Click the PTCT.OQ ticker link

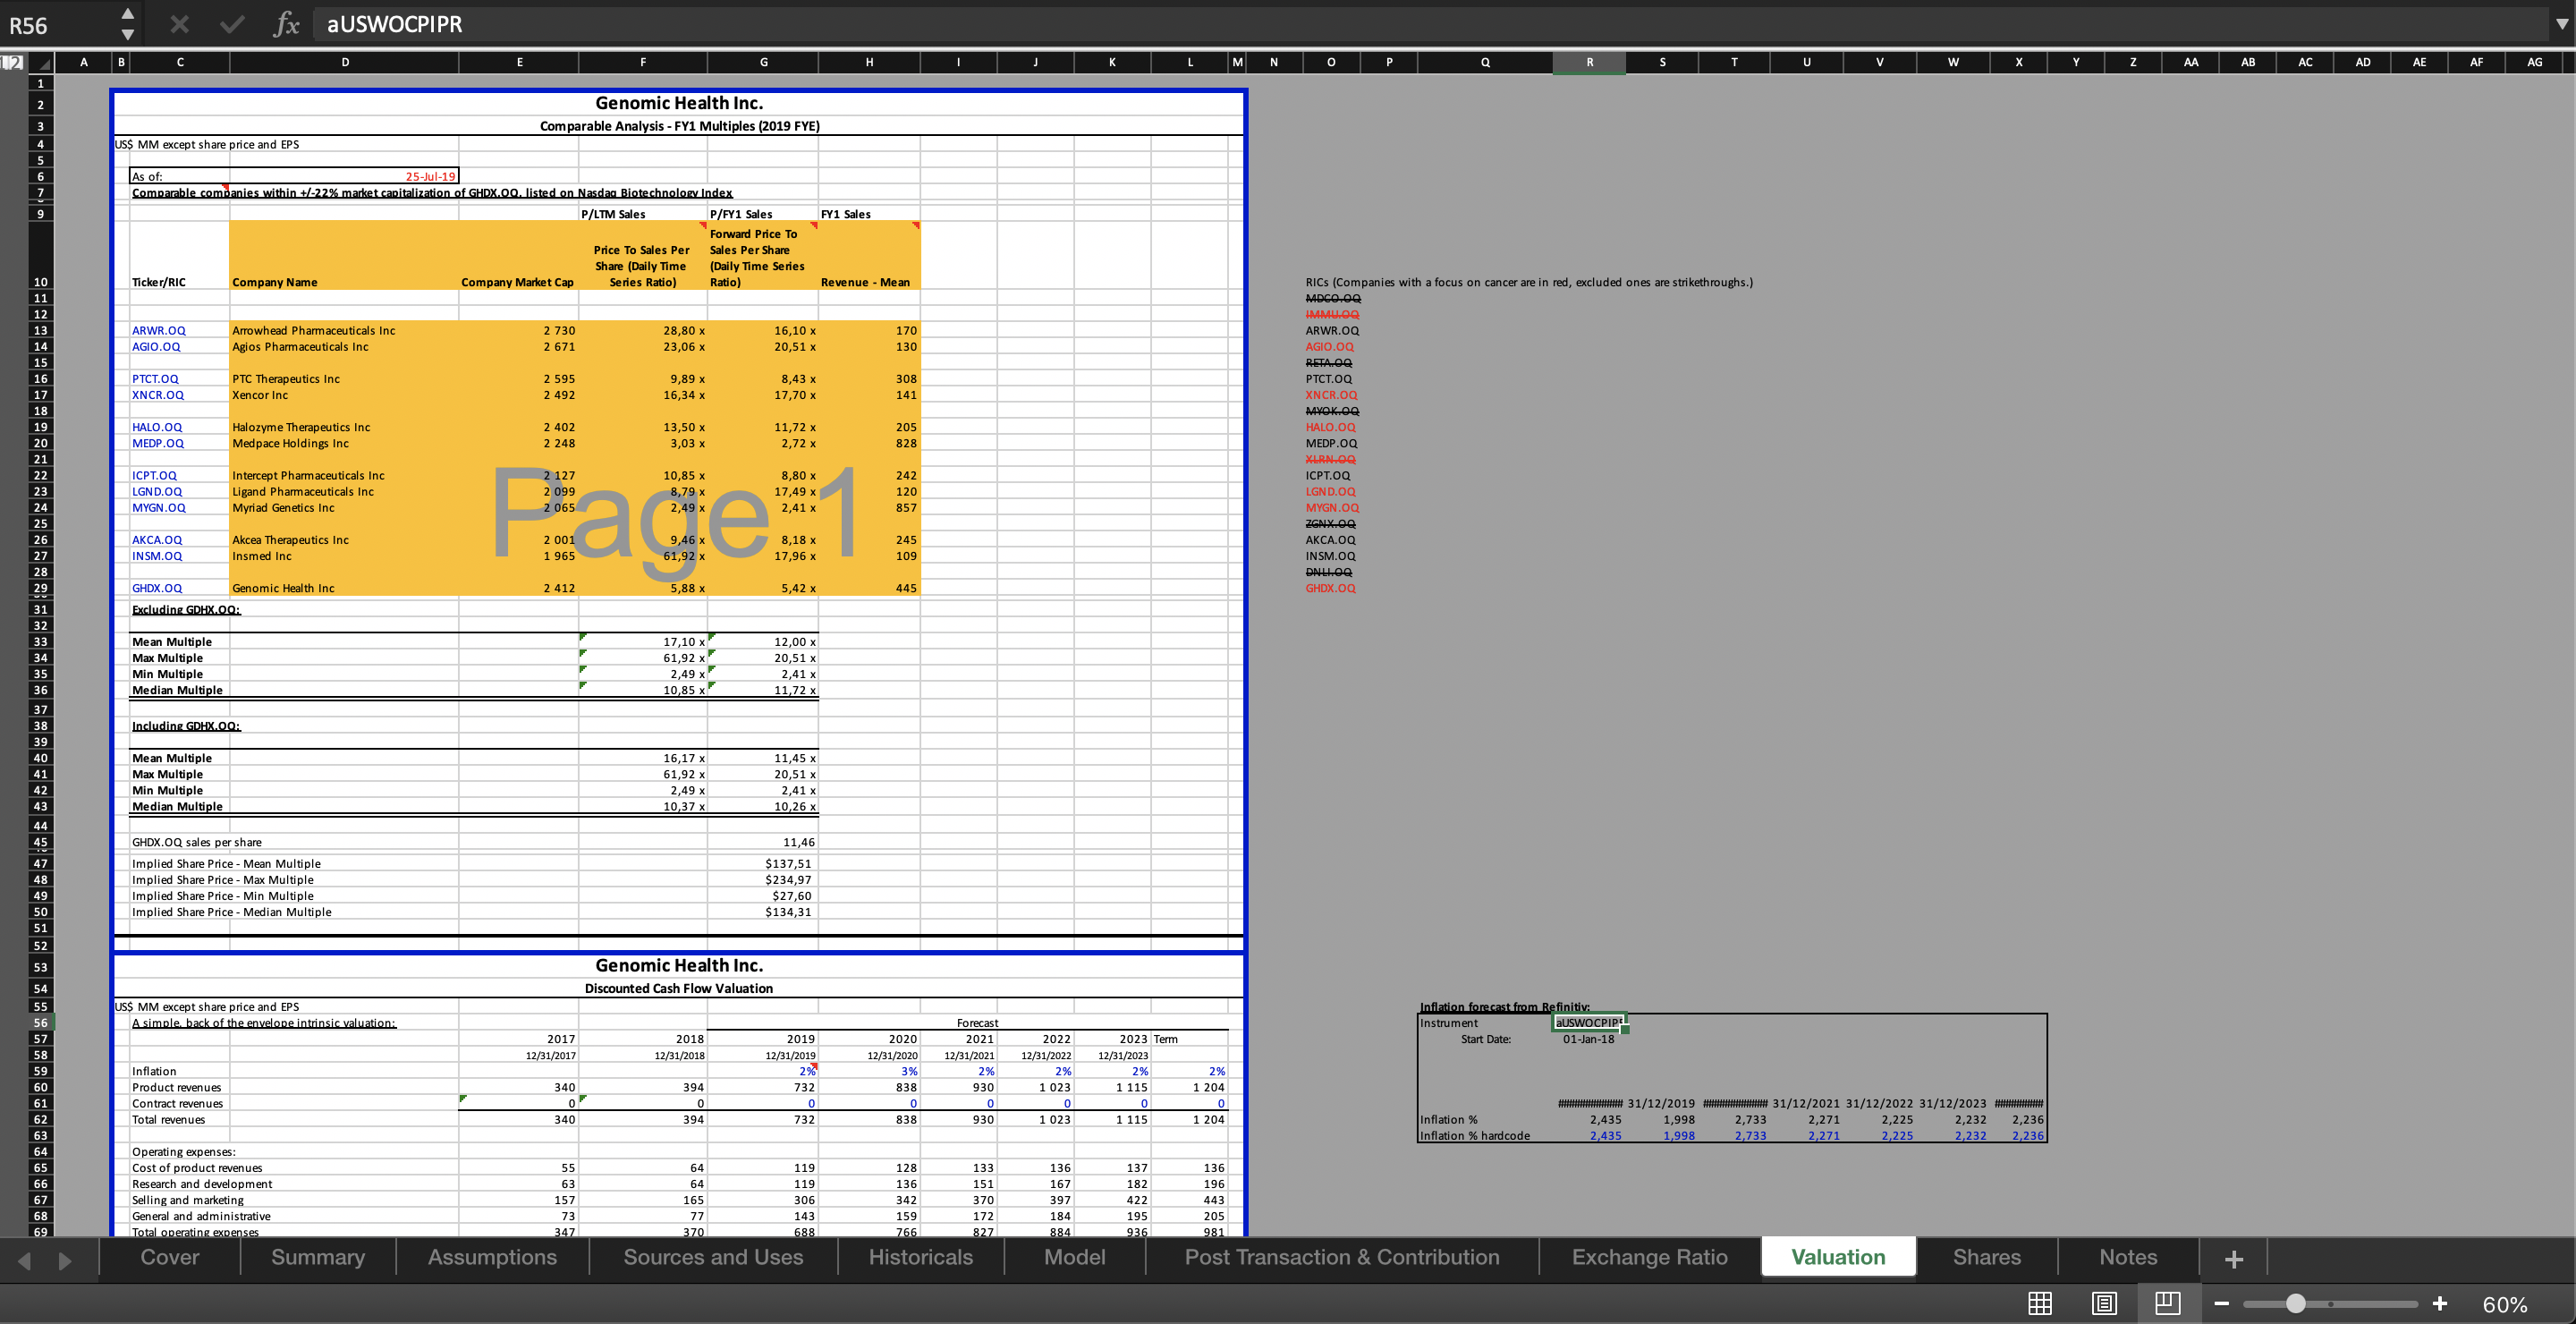coord(155,378)
